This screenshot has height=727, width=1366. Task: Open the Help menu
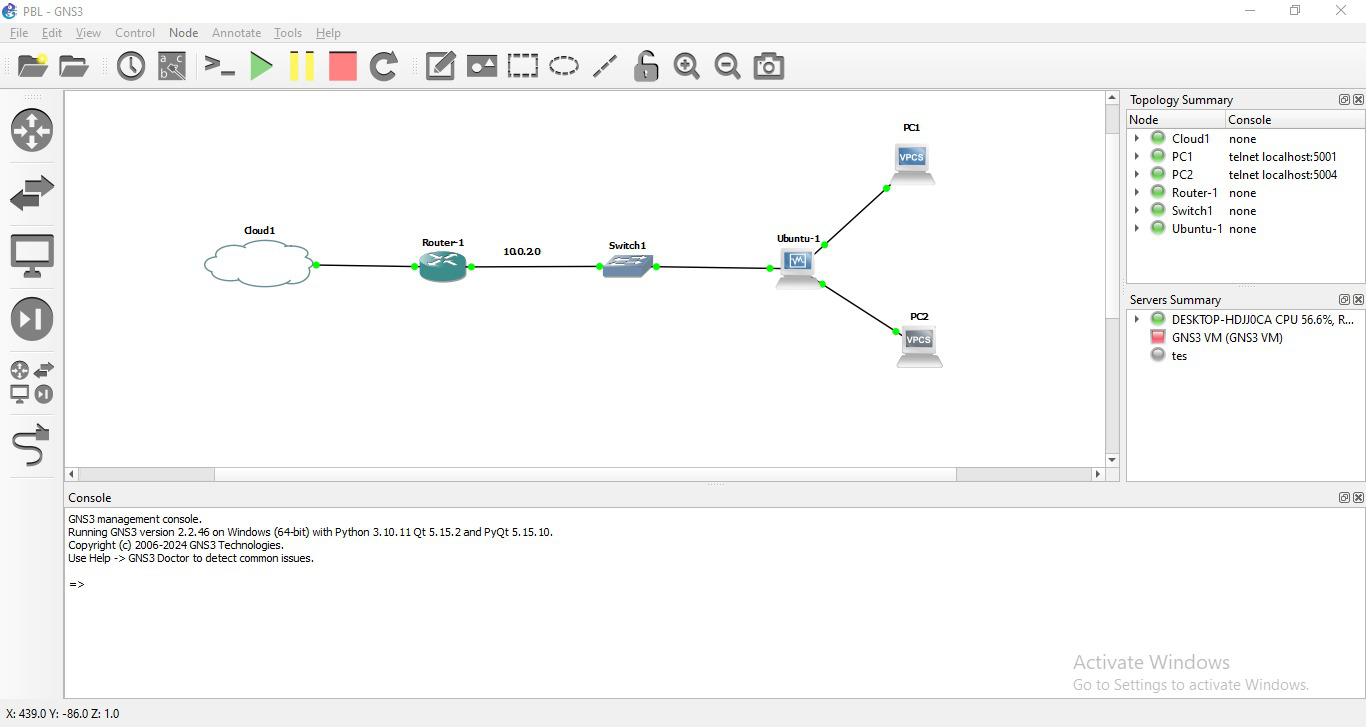[328, 33]
